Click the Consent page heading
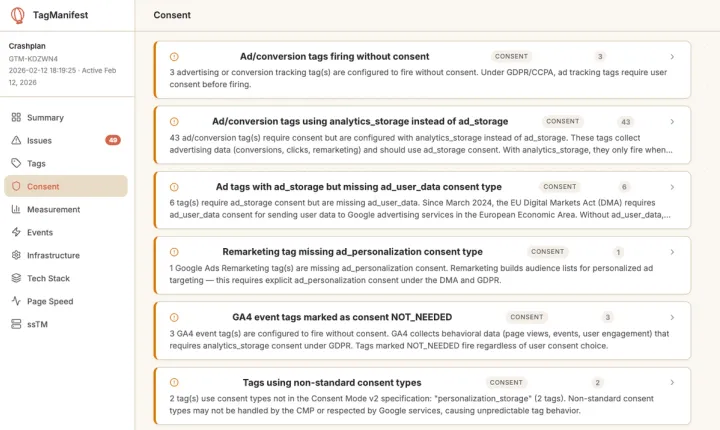This screenshot has width=720, height=430. (x=172, y=15)
